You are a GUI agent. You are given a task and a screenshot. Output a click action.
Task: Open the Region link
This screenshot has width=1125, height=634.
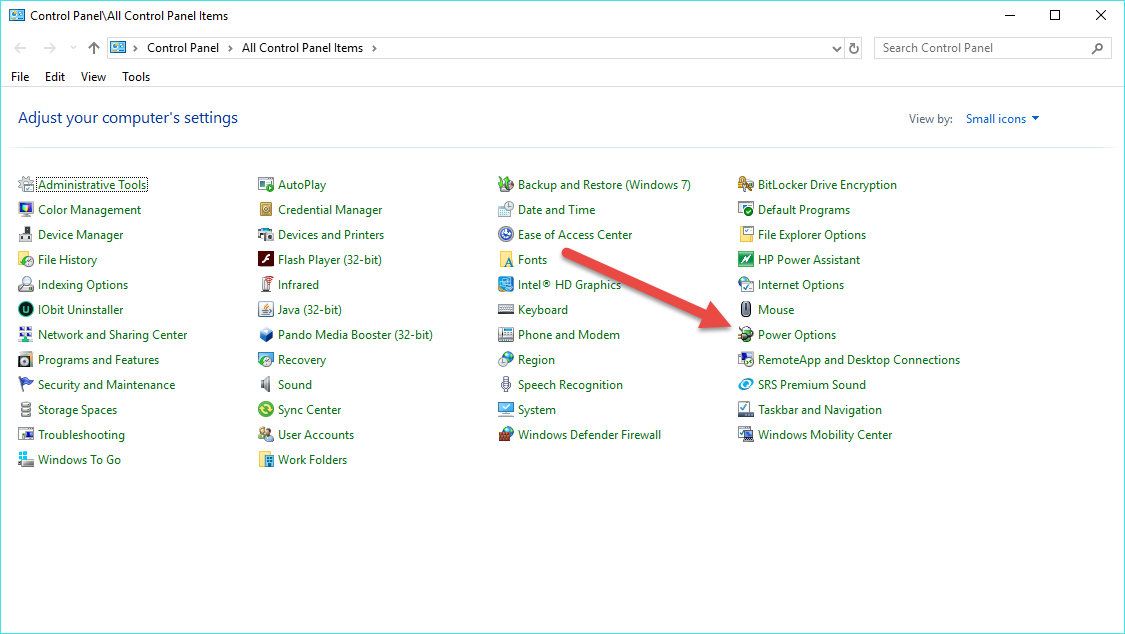click(x=536, y=360)
